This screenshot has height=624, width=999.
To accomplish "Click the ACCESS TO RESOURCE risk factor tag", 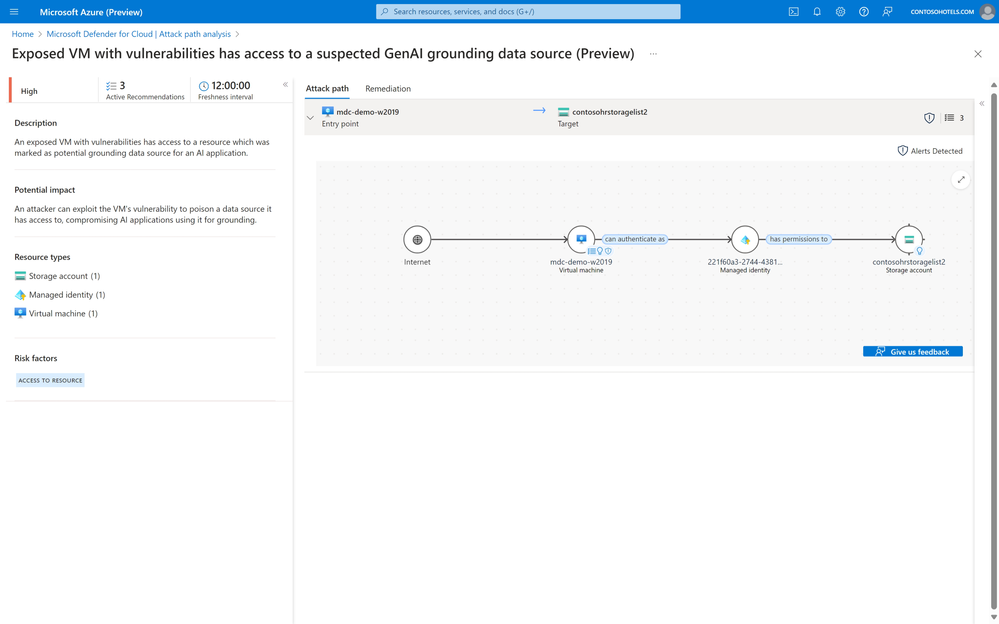I will click(50, 381).
